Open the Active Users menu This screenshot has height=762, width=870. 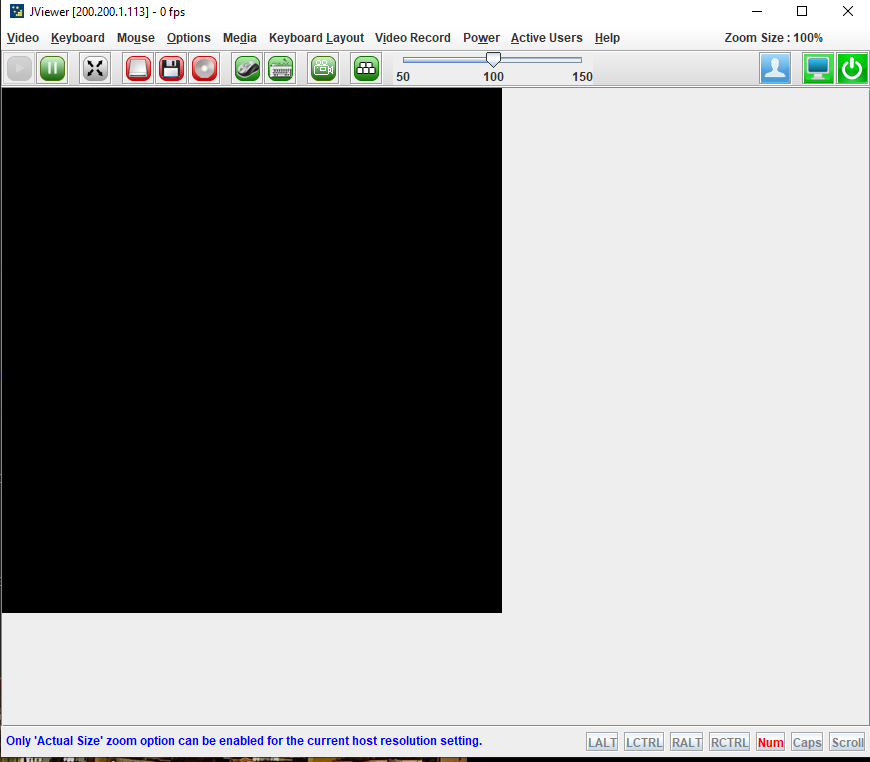(x=547, y=38)
